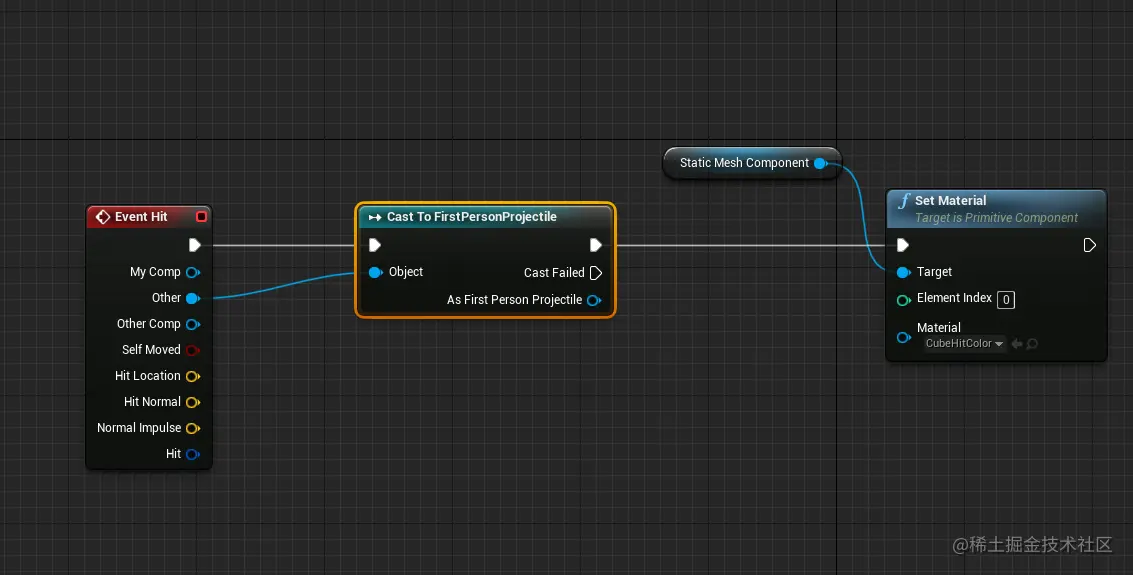Image resolution: width=1133 pixels, height=575 pixels.
Task: Click the cast arrow icon on Cast node
Action: click(x=375, y=217)
